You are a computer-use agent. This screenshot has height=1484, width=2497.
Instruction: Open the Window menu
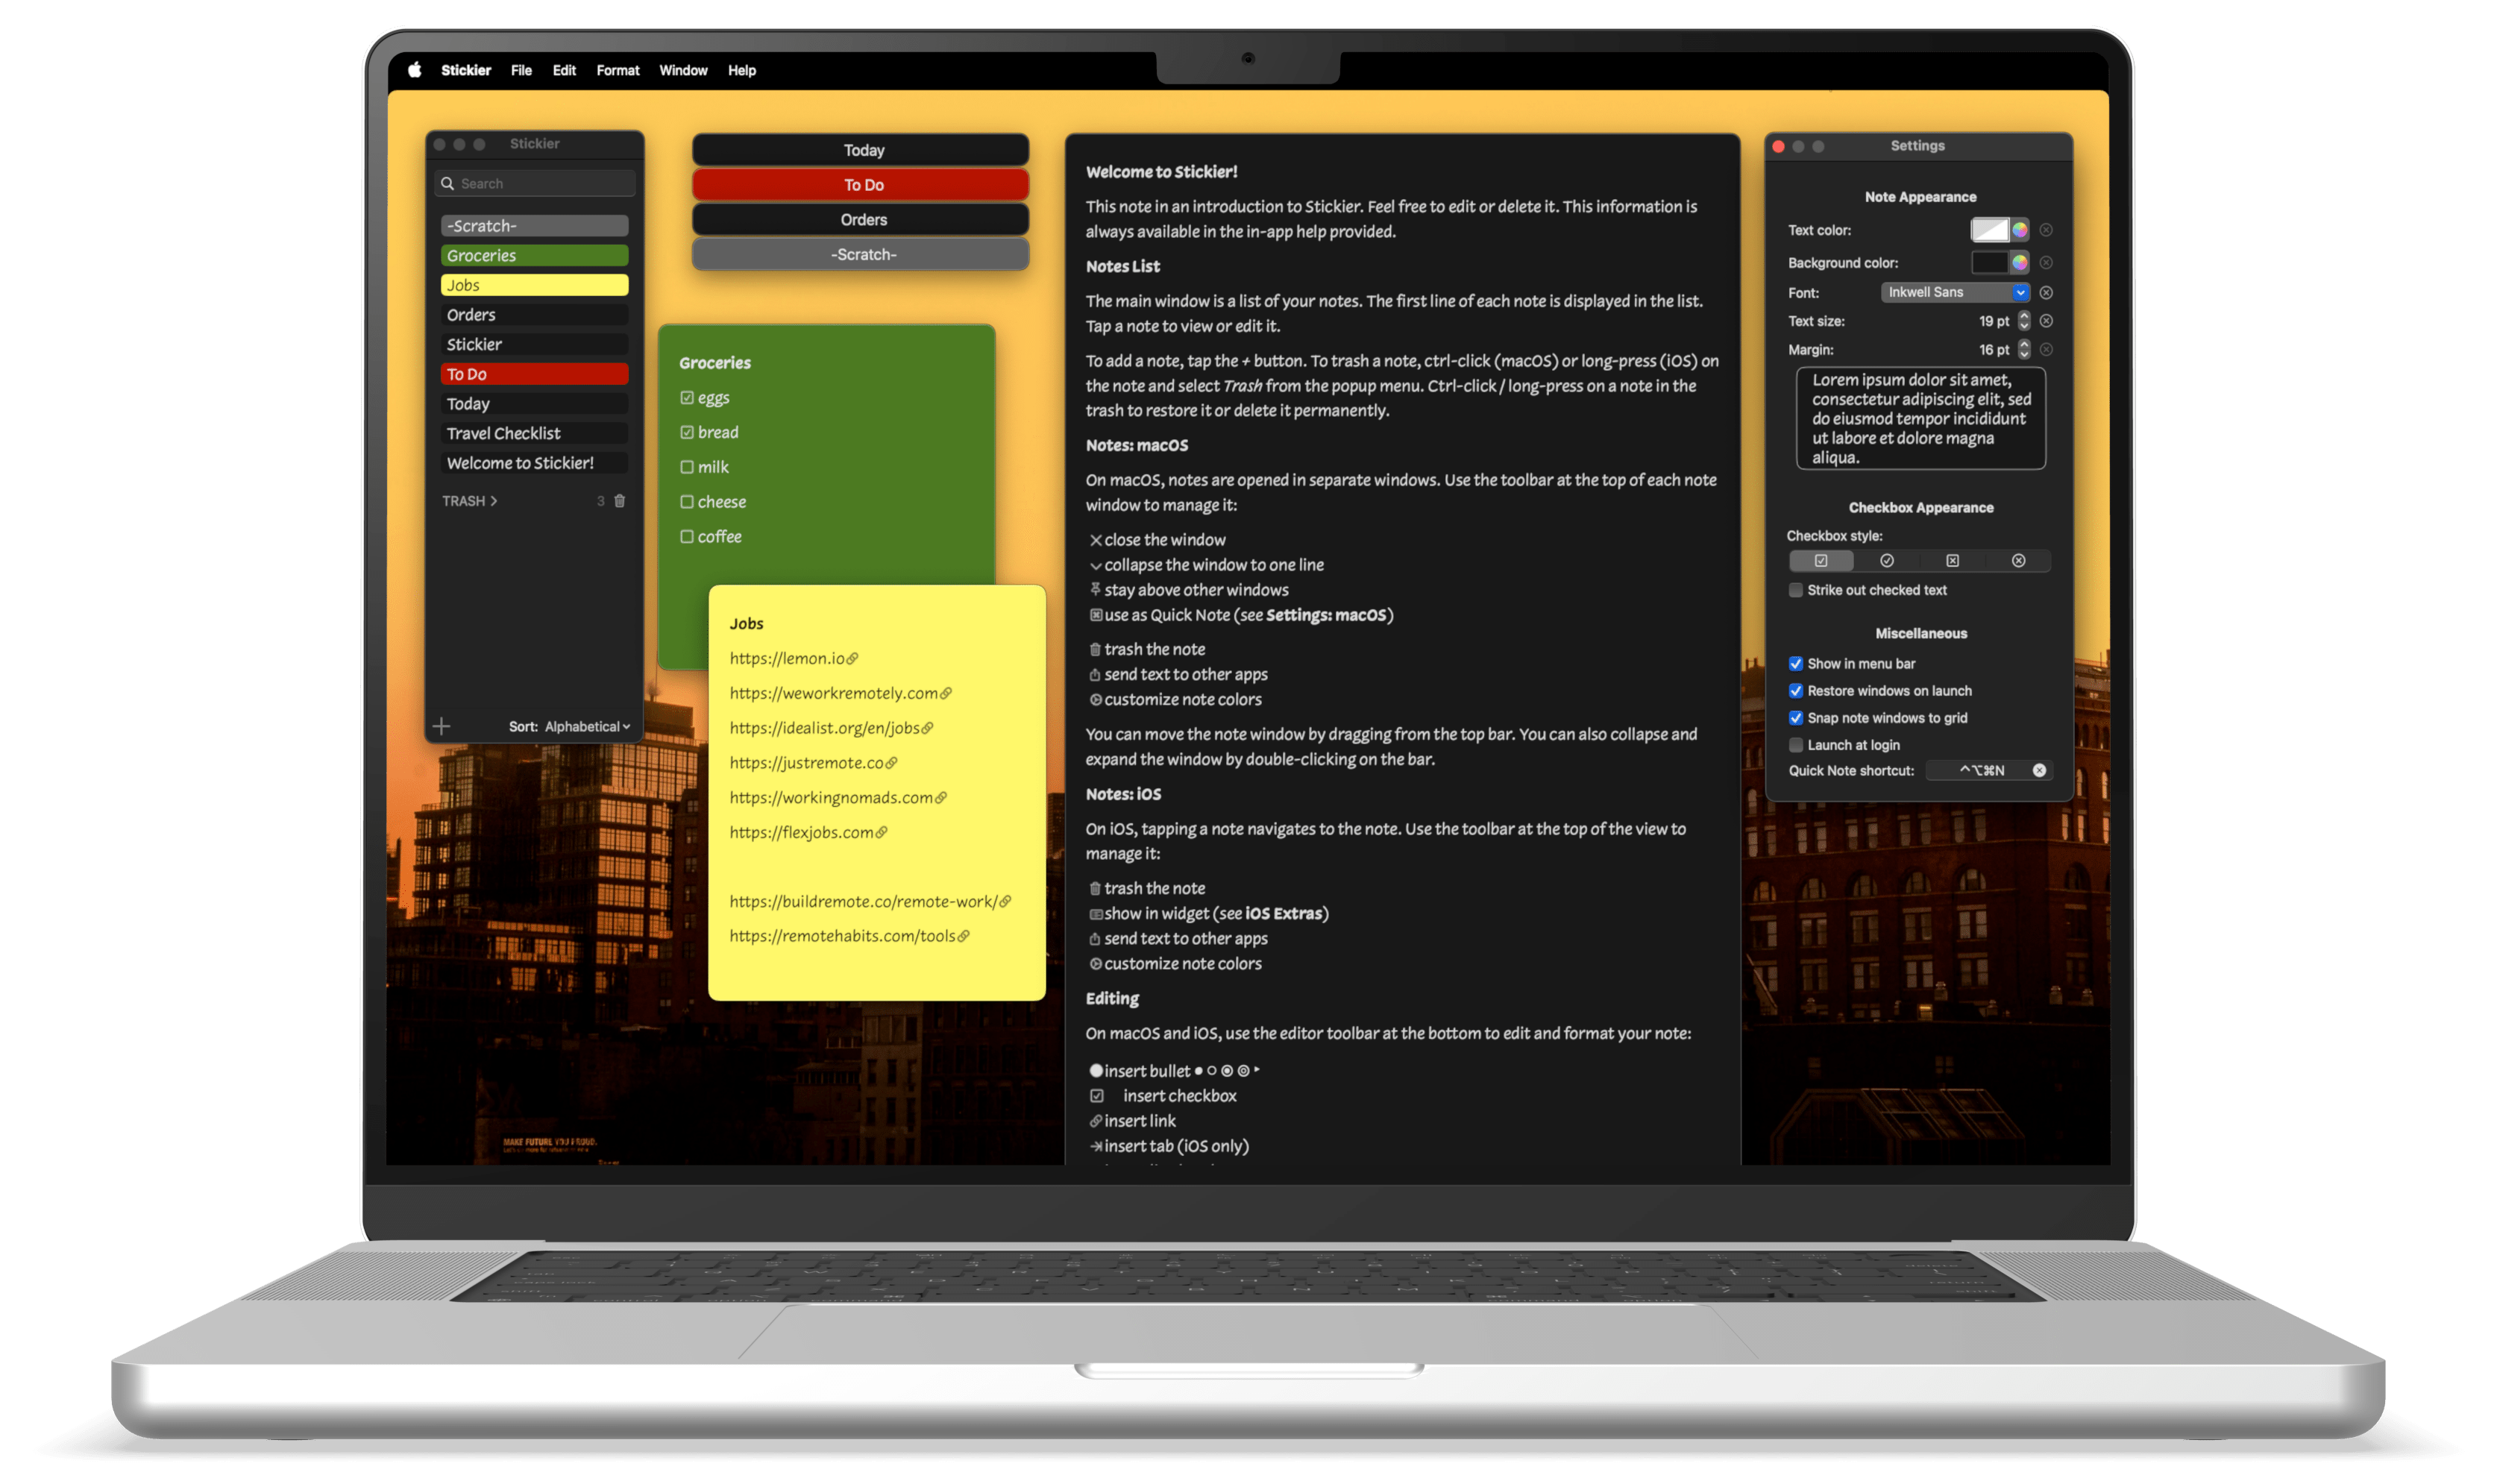pyautogui.click(x=683, y=70)
